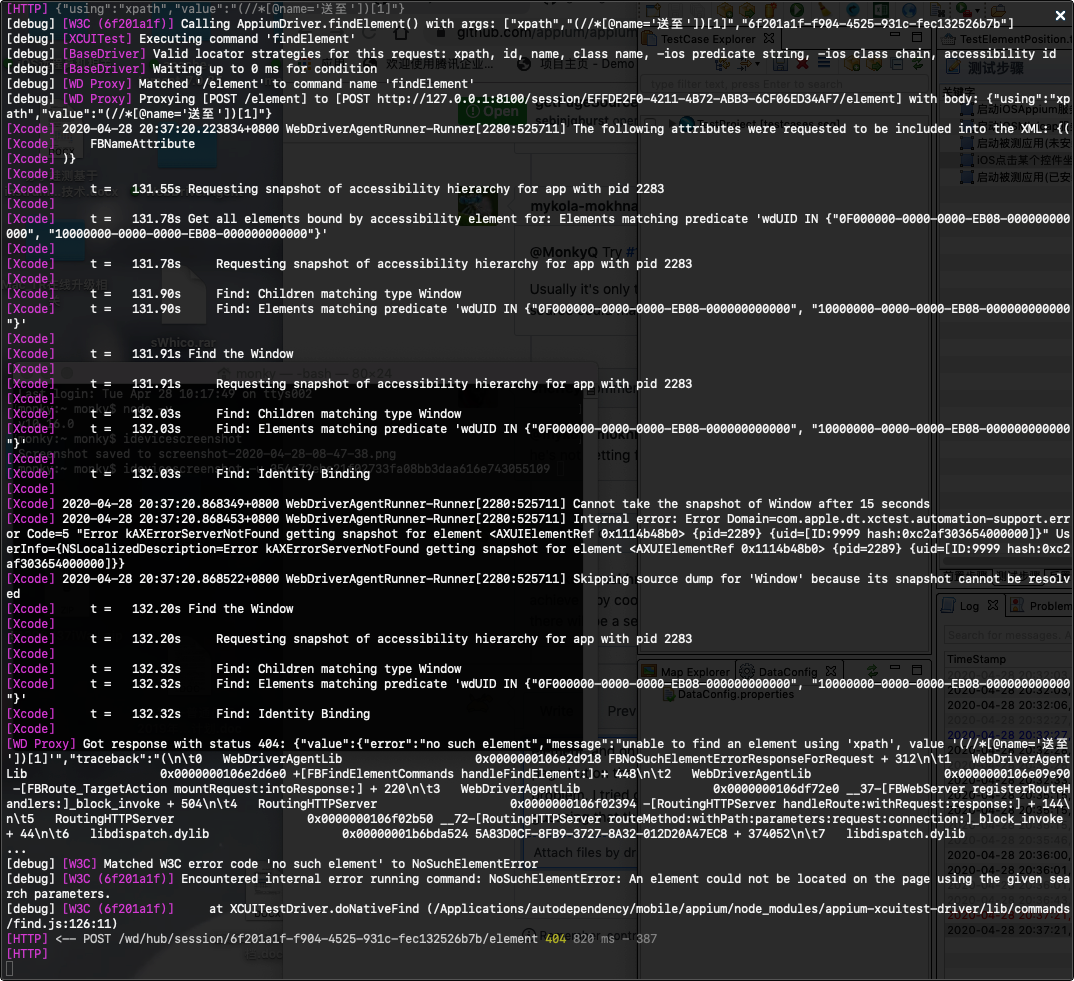Check the 启动iOSAppium服务 keyword checkbox

tap(967, 110)
